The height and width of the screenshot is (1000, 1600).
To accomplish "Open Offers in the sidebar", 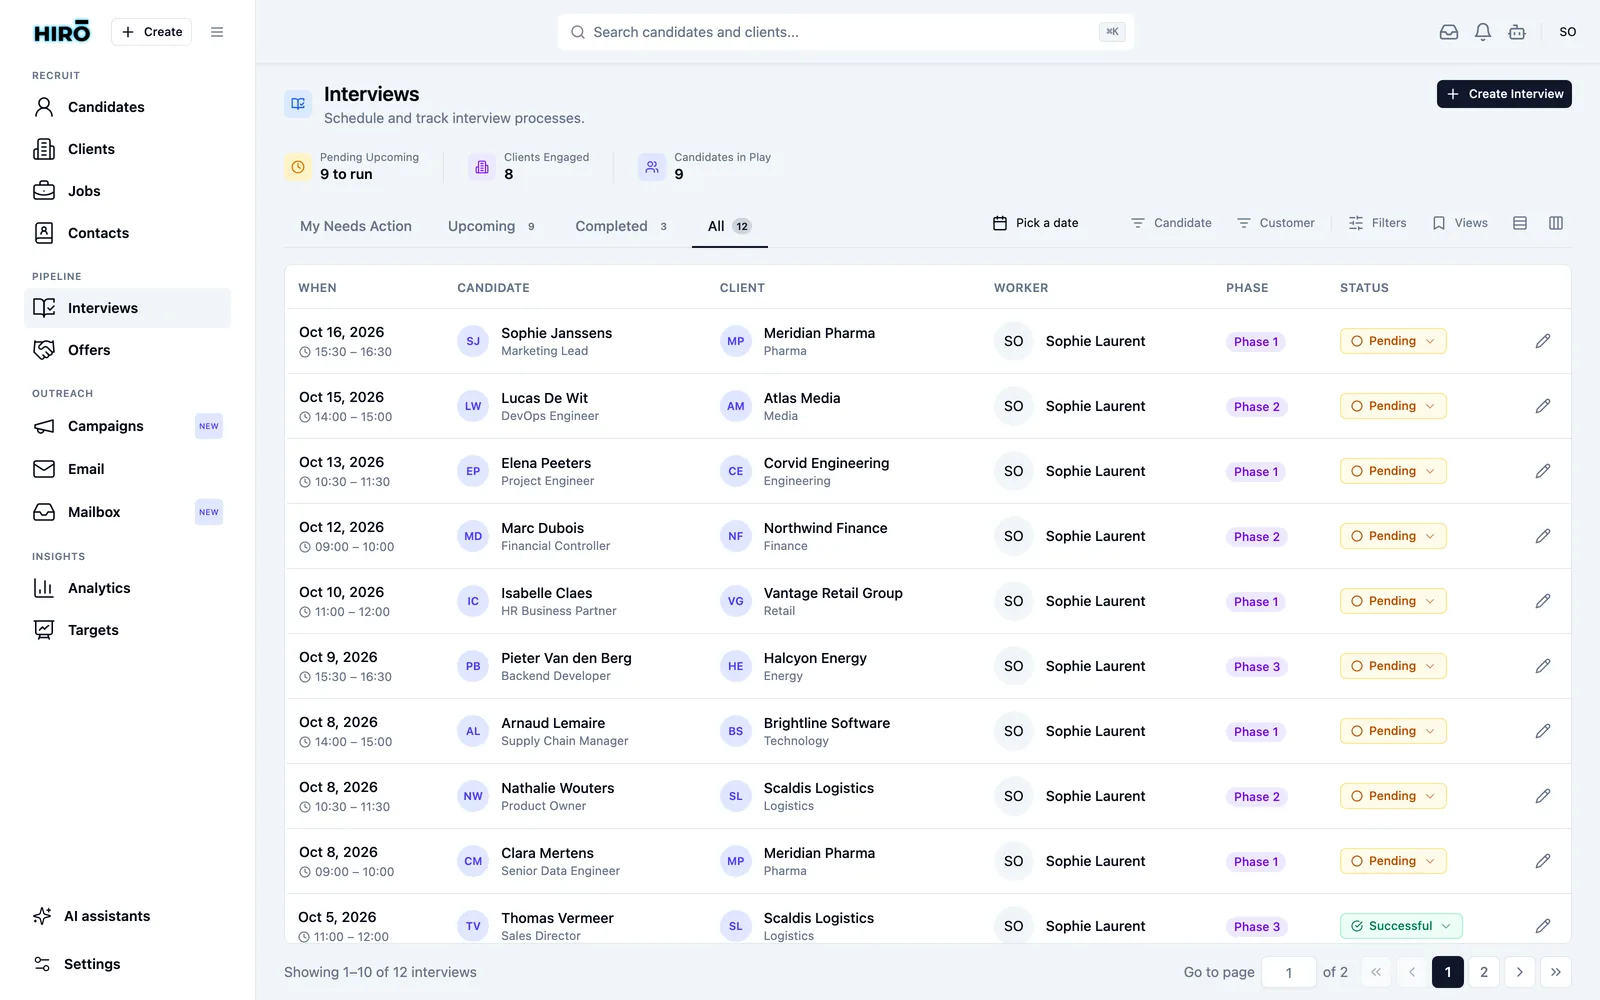I will [x=127, y=350].
